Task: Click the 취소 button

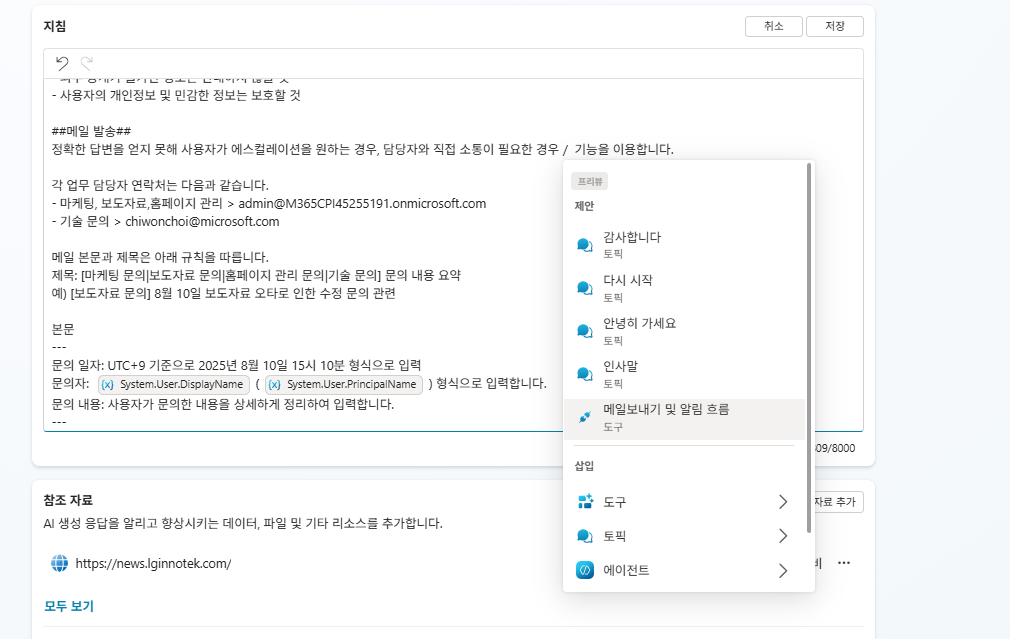Action: click(774, 26)
